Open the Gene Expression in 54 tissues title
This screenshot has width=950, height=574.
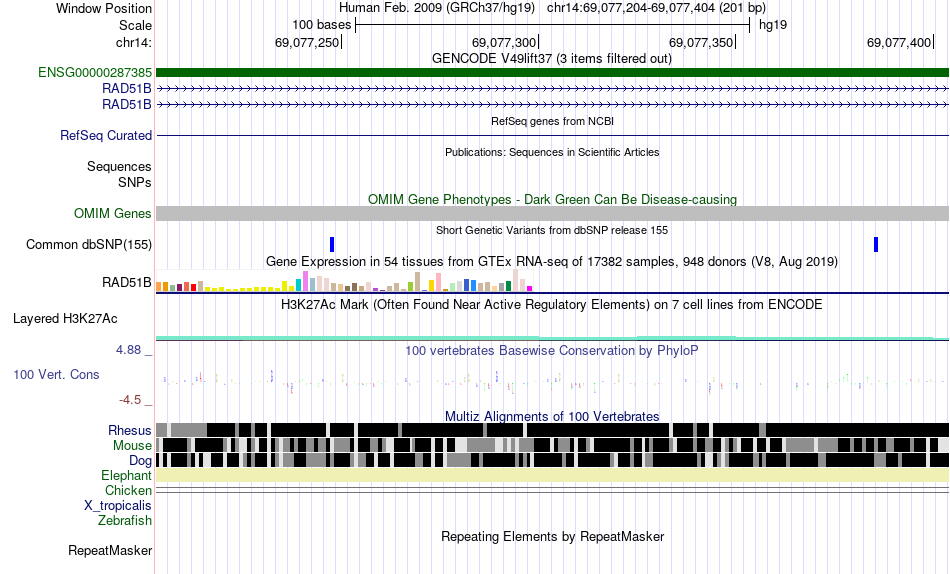pos(552,261)
